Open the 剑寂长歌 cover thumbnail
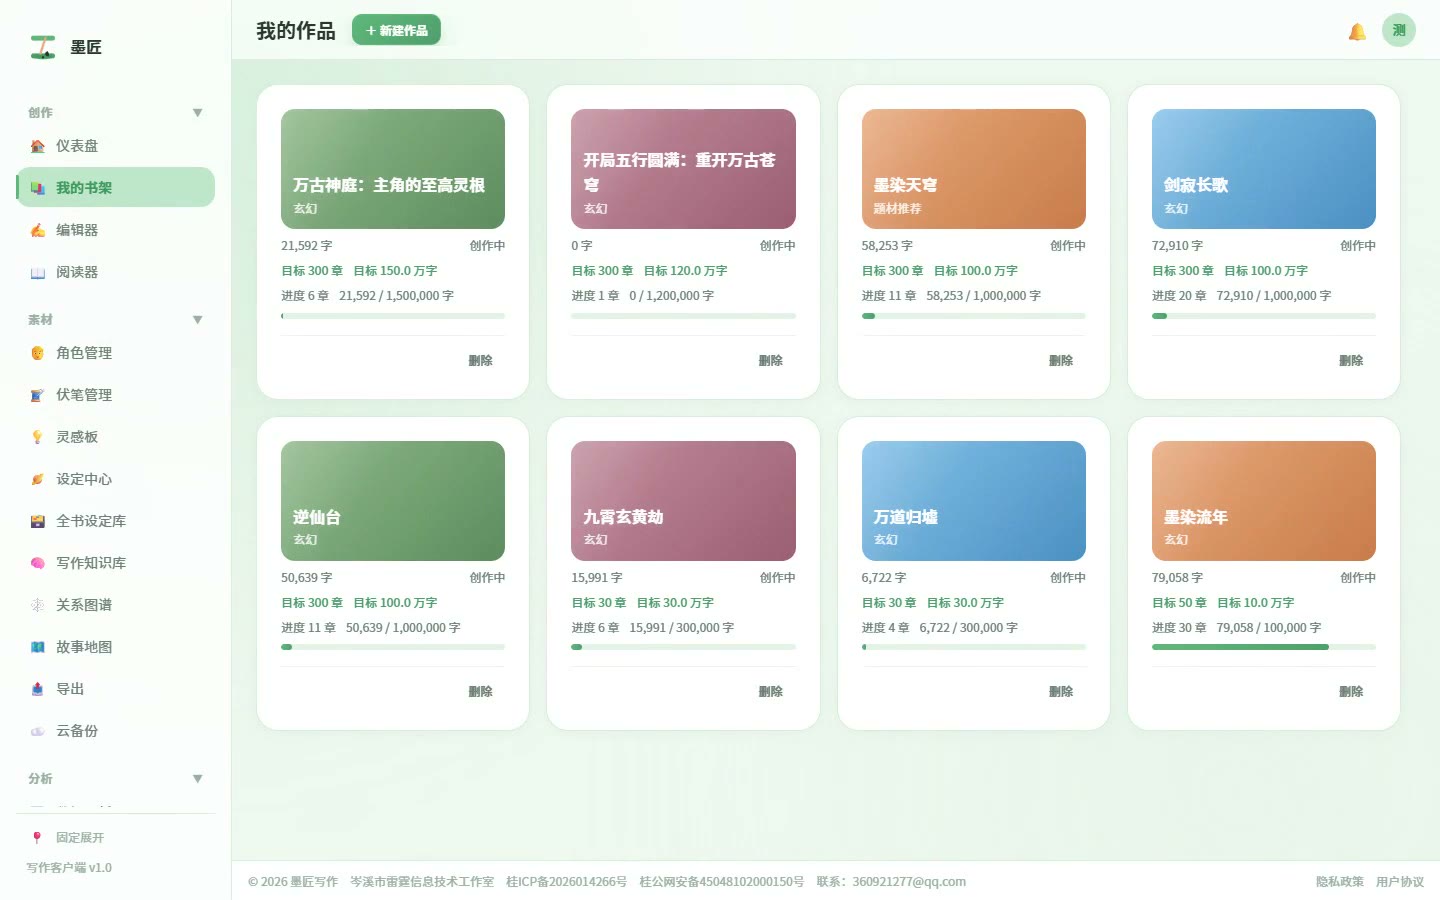The width and height of the screenshot is (1440, 900). point(1264,169)
